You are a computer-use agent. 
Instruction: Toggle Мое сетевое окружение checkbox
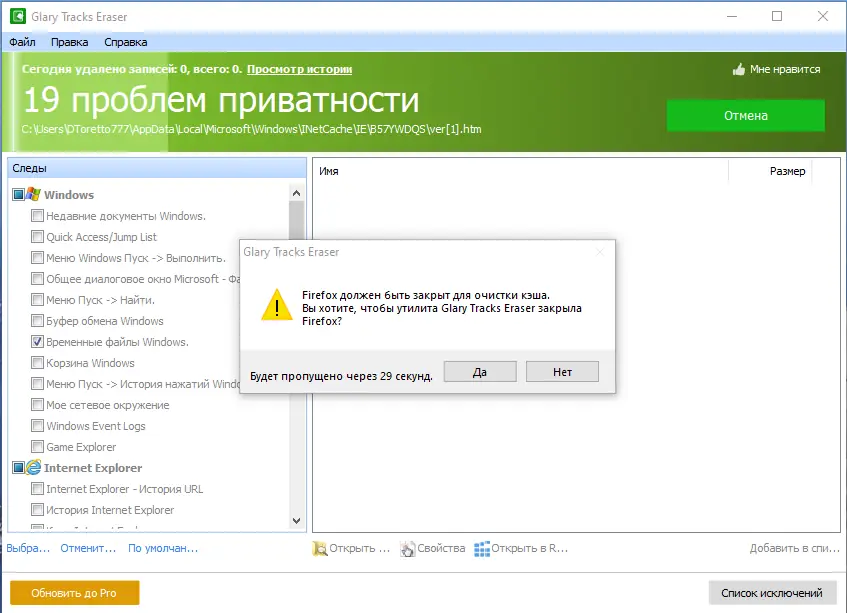[x=37, y=405]
